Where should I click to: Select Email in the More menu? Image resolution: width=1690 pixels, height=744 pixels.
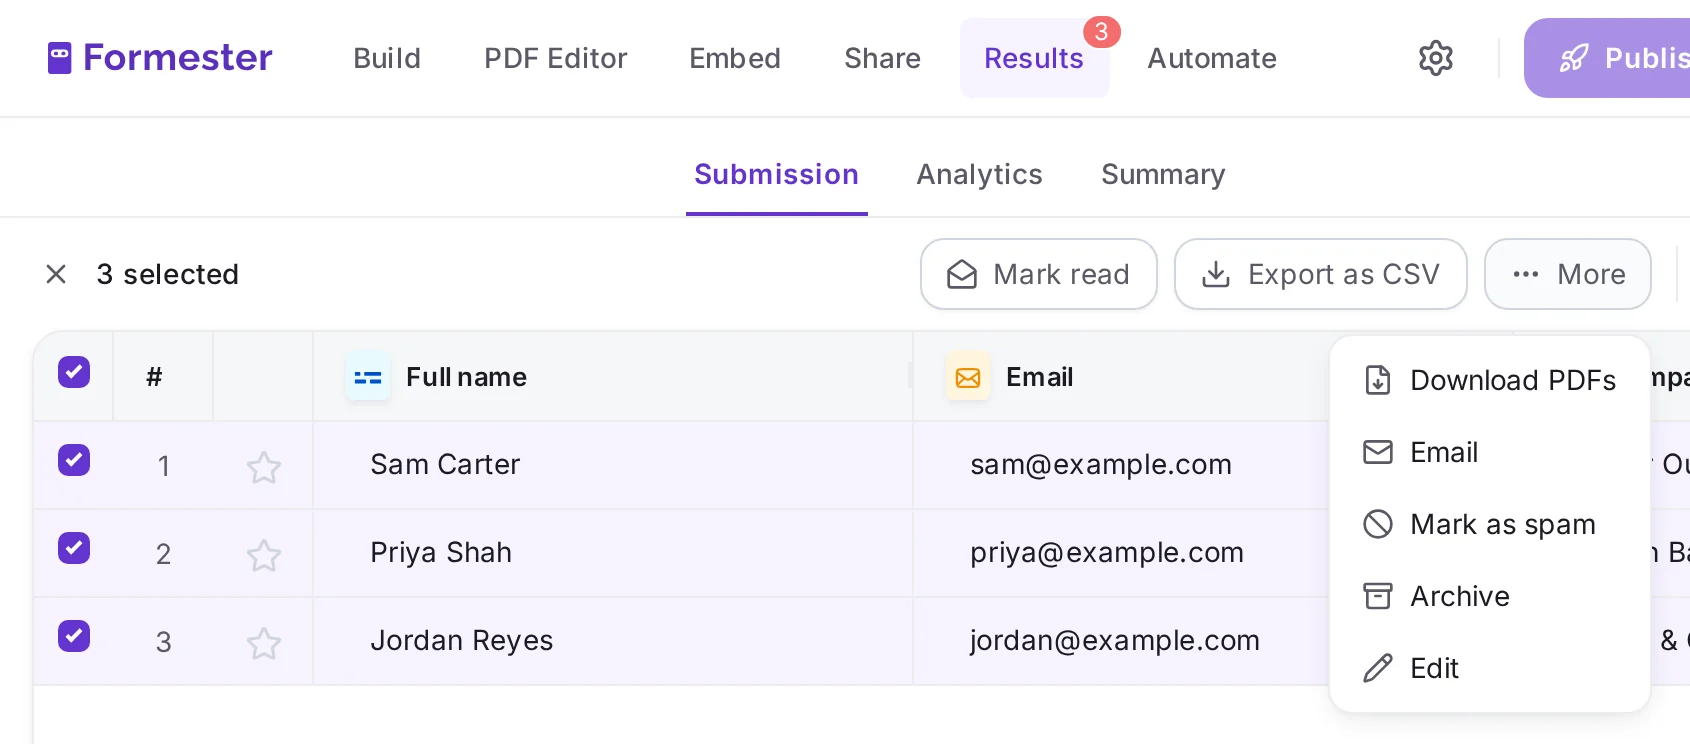tap(1490, 452)
